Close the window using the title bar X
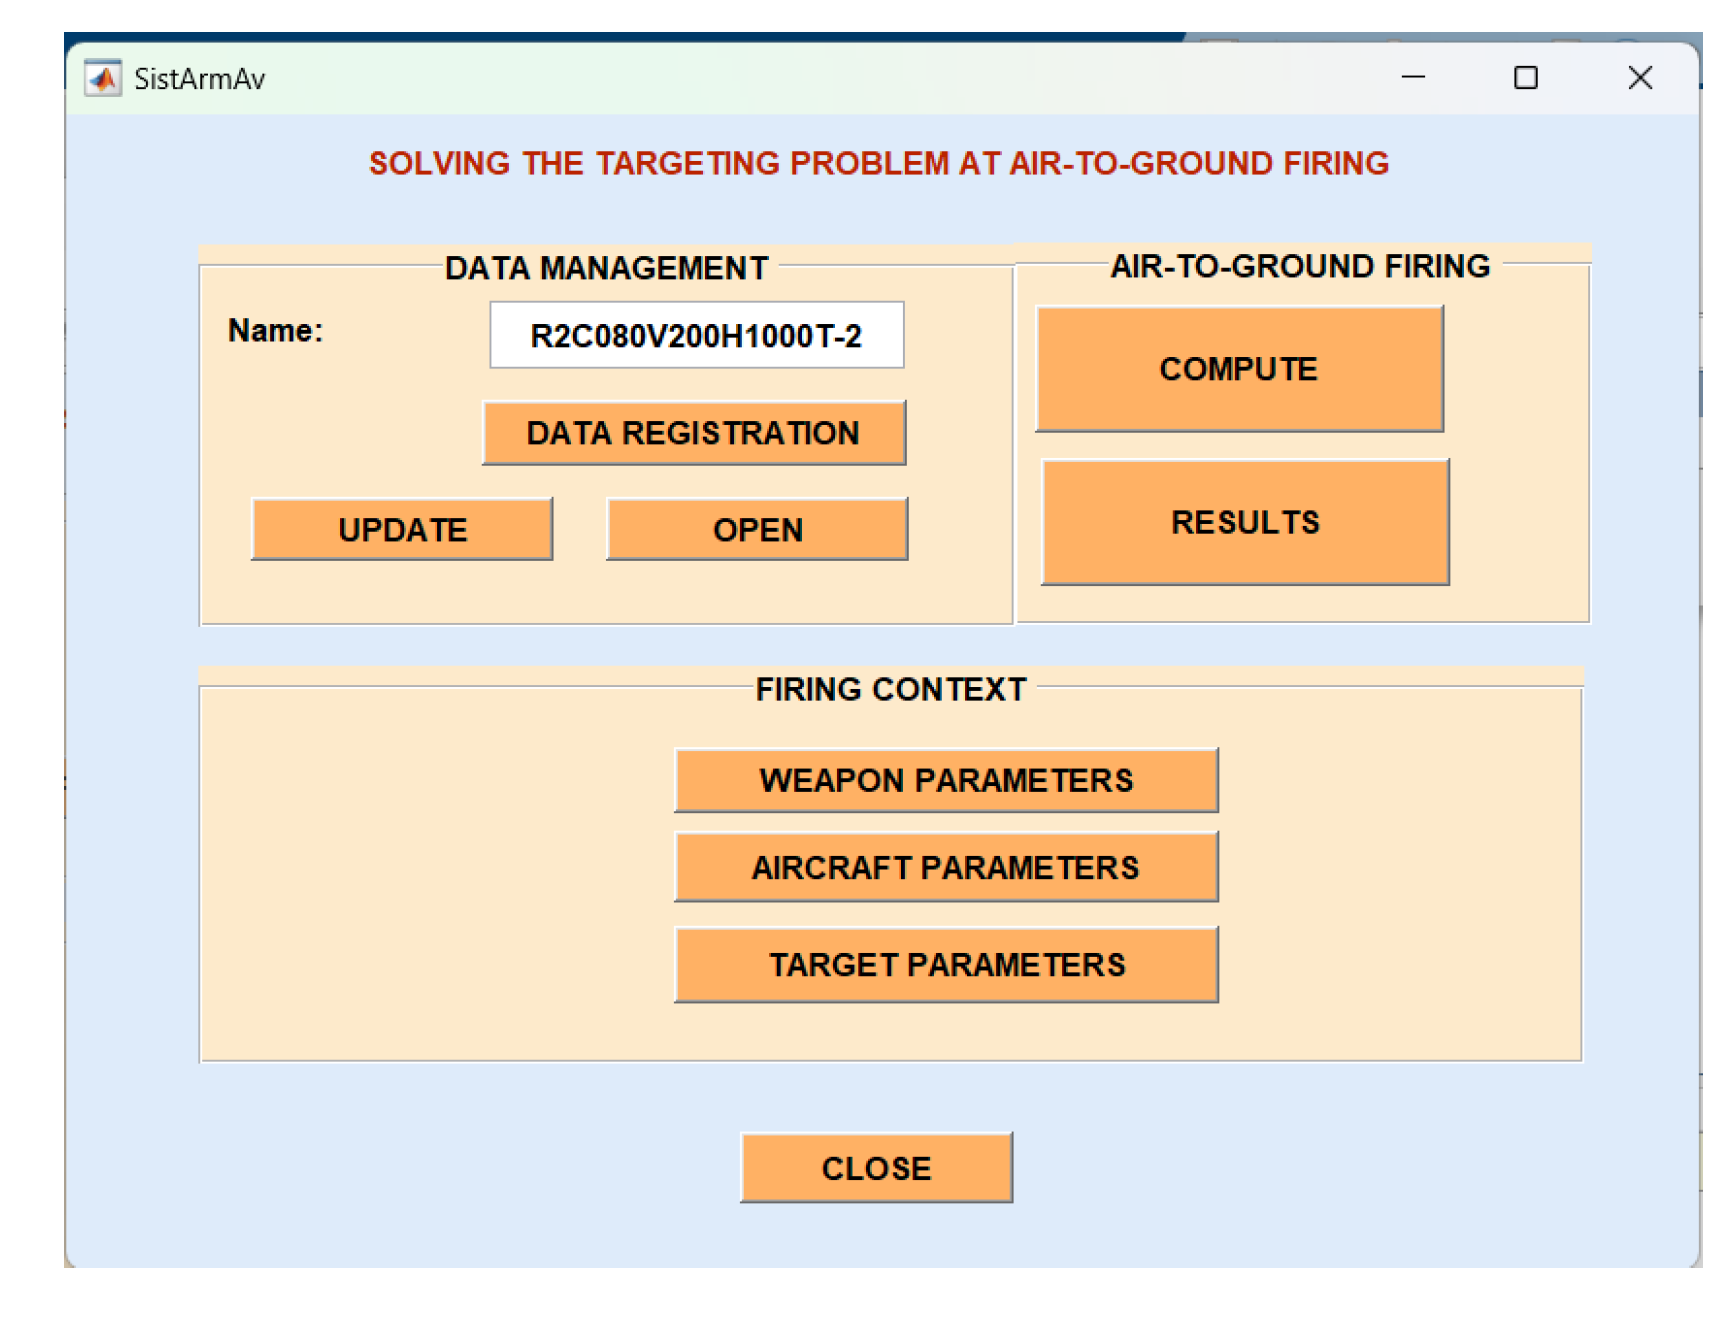This screenshot has width=1724, height=1331. [x=1639, y=77]
